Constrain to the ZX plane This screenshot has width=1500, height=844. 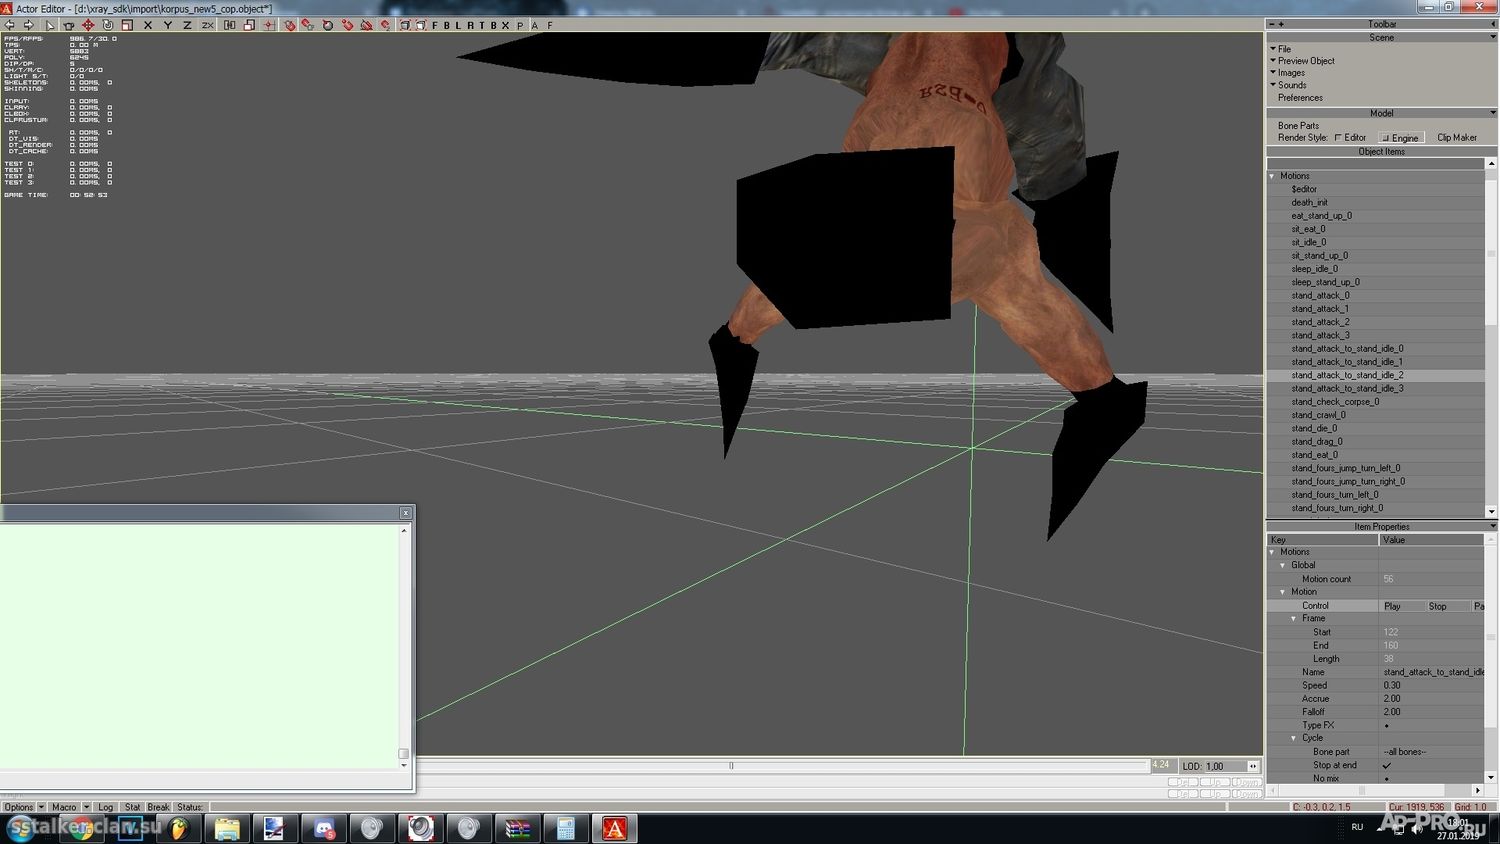(x=207, y=25)
